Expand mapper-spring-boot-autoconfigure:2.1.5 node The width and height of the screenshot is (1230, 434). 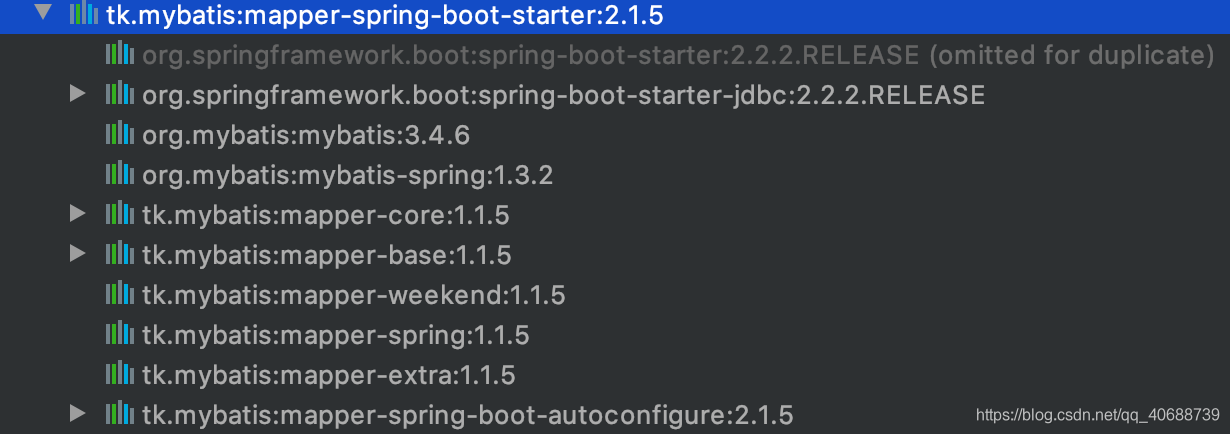tap(77, 413)
